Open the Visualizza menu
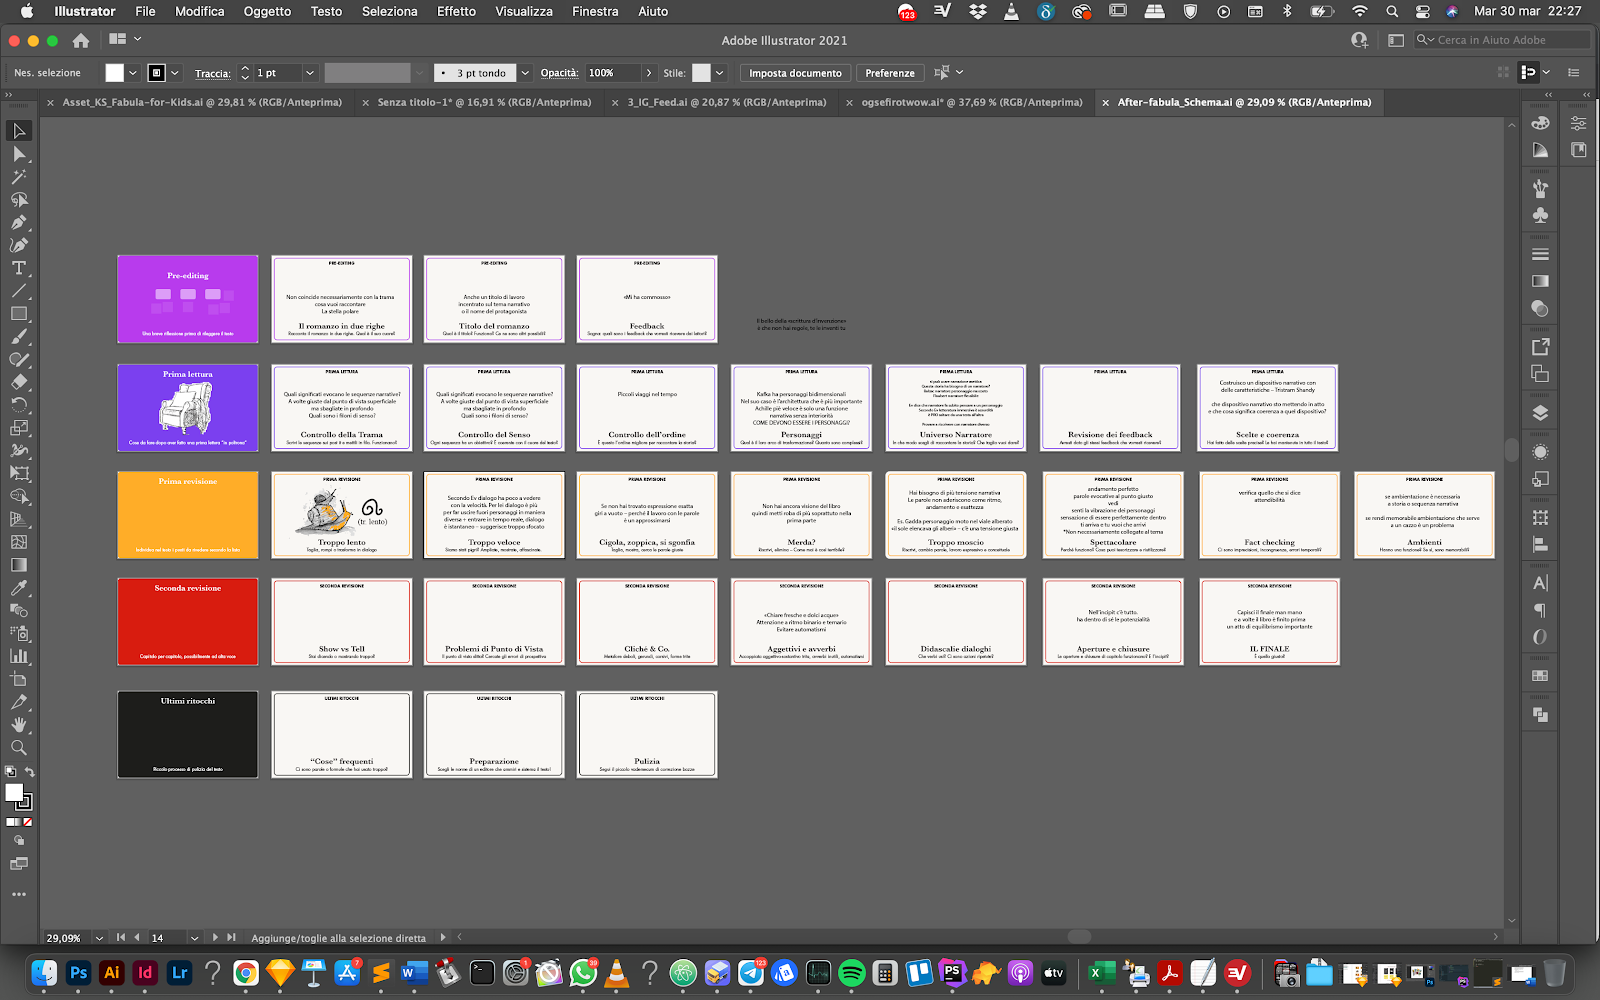 pyautogui.click(x=524, y=12)
